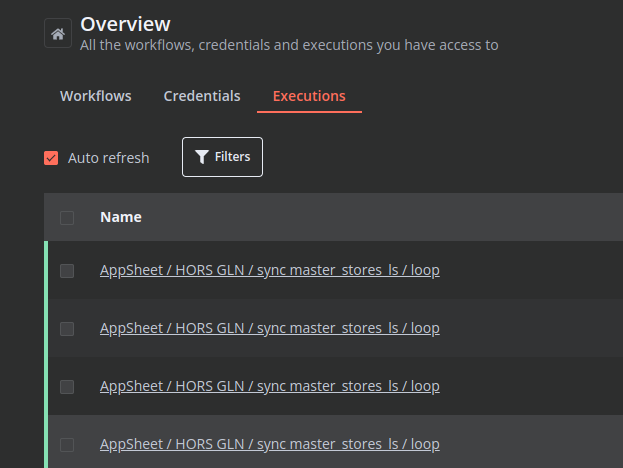623x468 pixels.
Task: Click the Overview page title
Action: click(x=125, y=24)
